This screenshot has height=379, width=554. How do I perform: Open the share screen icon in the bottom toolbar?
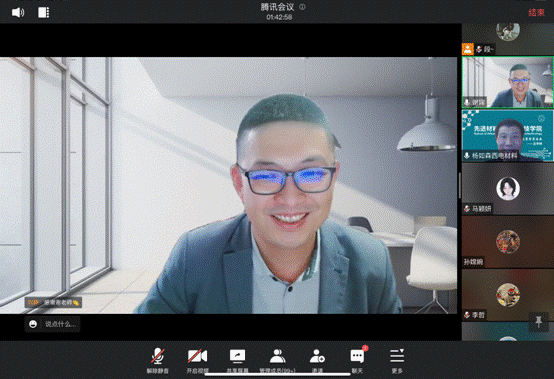pyautogui.click(x=237, y=360)
